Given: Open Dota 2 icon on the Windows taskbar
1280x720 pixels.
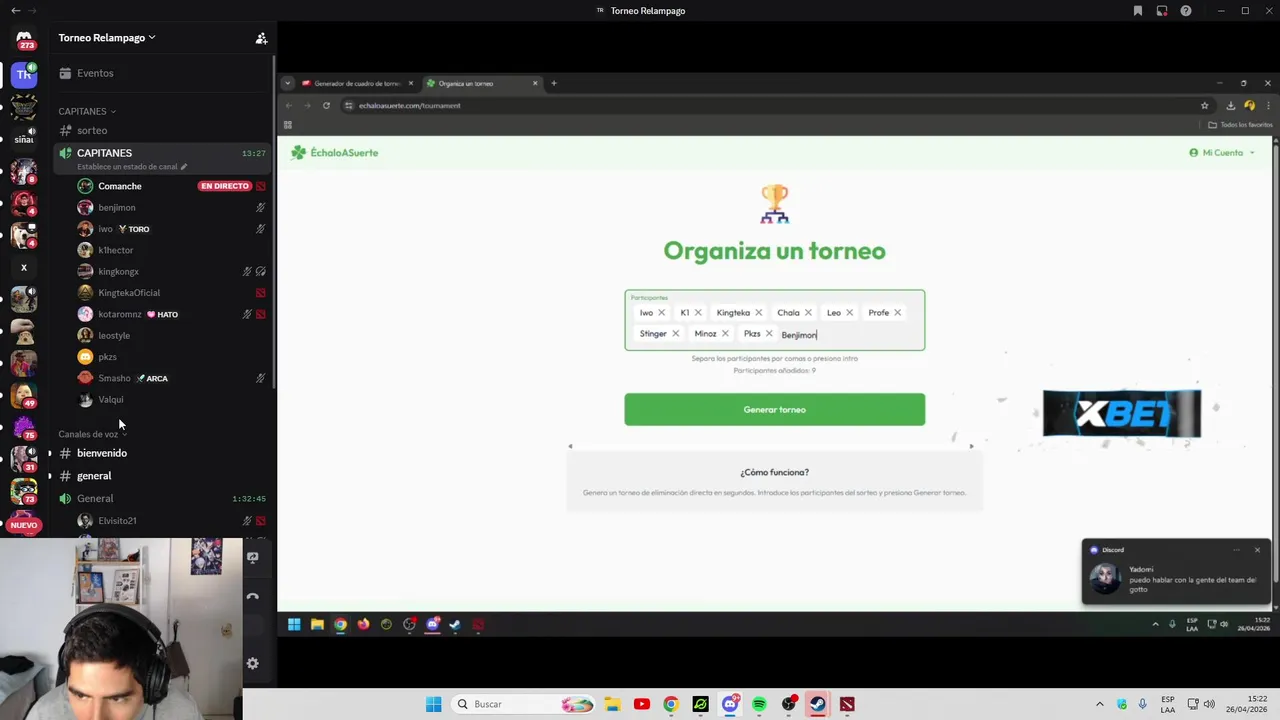Looking at the screenshot, I should [847, 704].
